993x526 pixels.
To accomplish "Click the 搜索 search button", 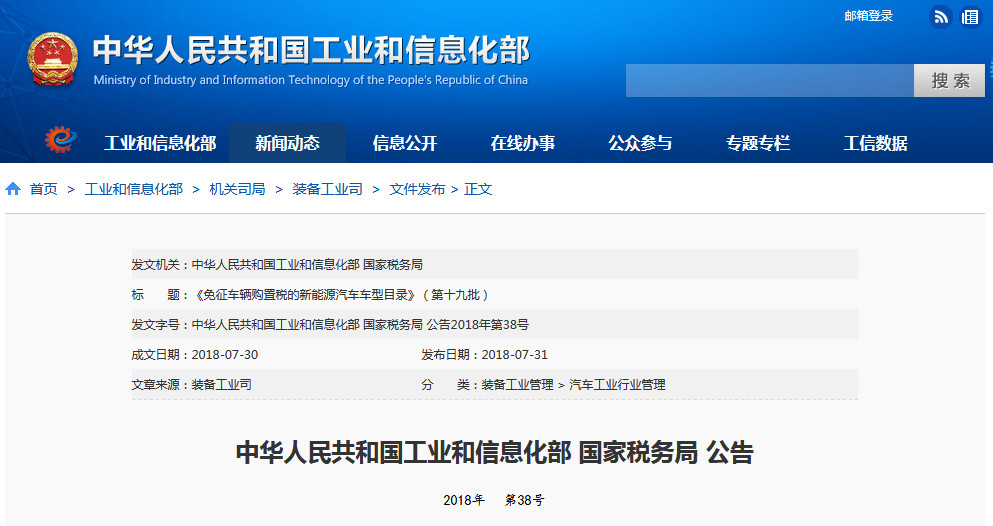I will (949, 80).
